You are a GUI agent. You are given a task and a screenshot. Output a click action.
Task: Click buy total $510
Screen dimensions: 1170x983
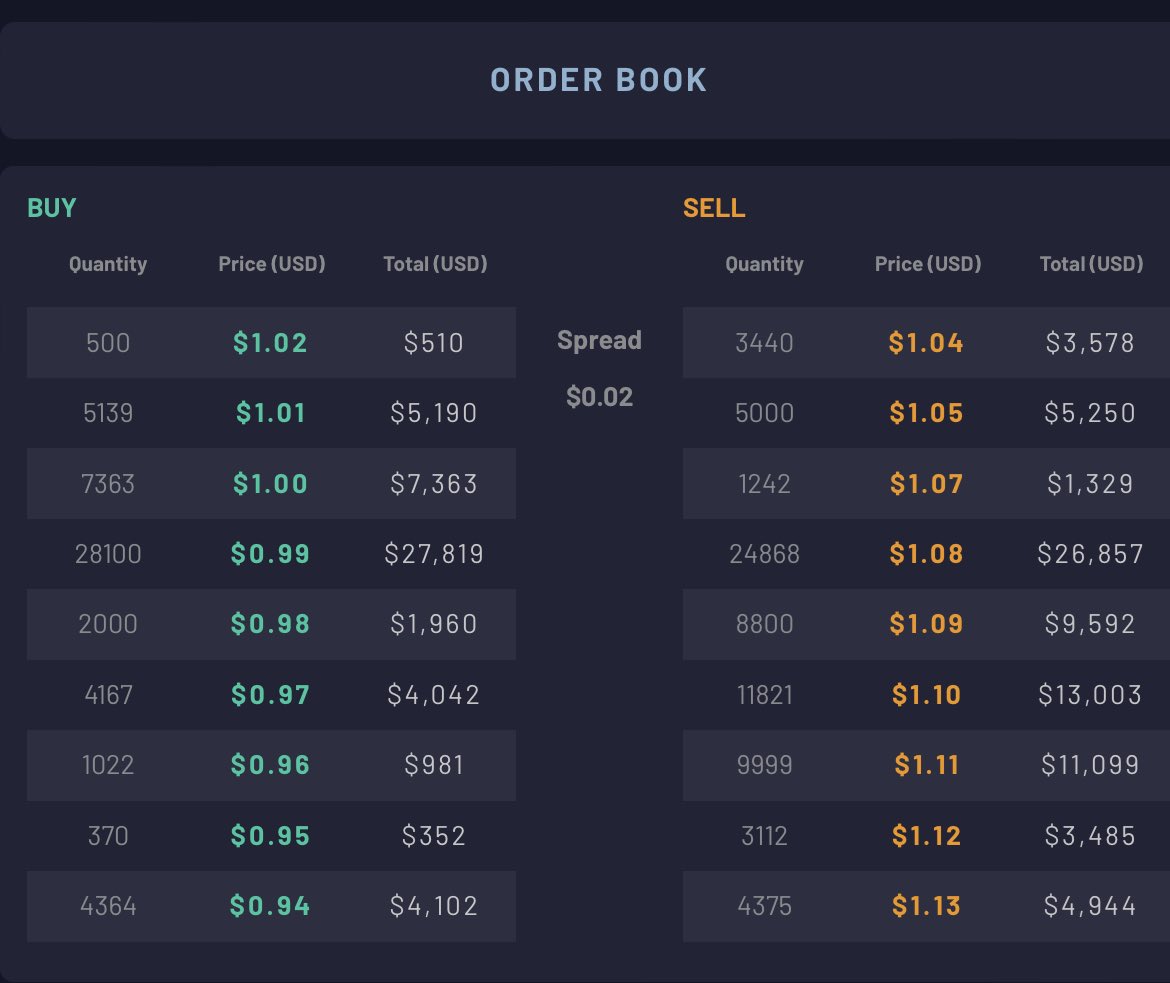[x=434, y=343]
